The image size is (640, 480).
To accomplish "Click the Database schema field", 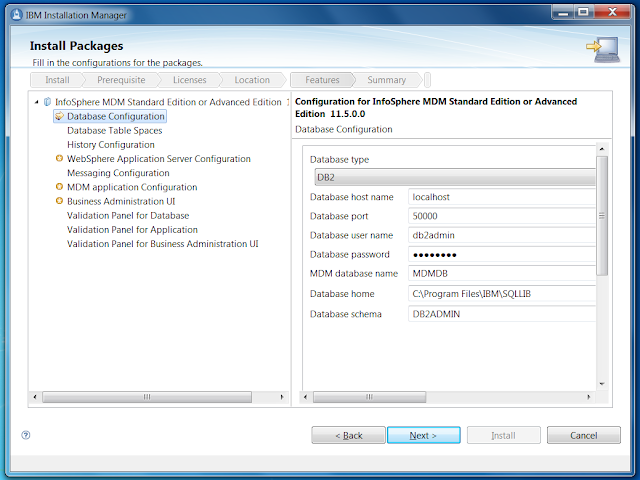I will [502, 314].
